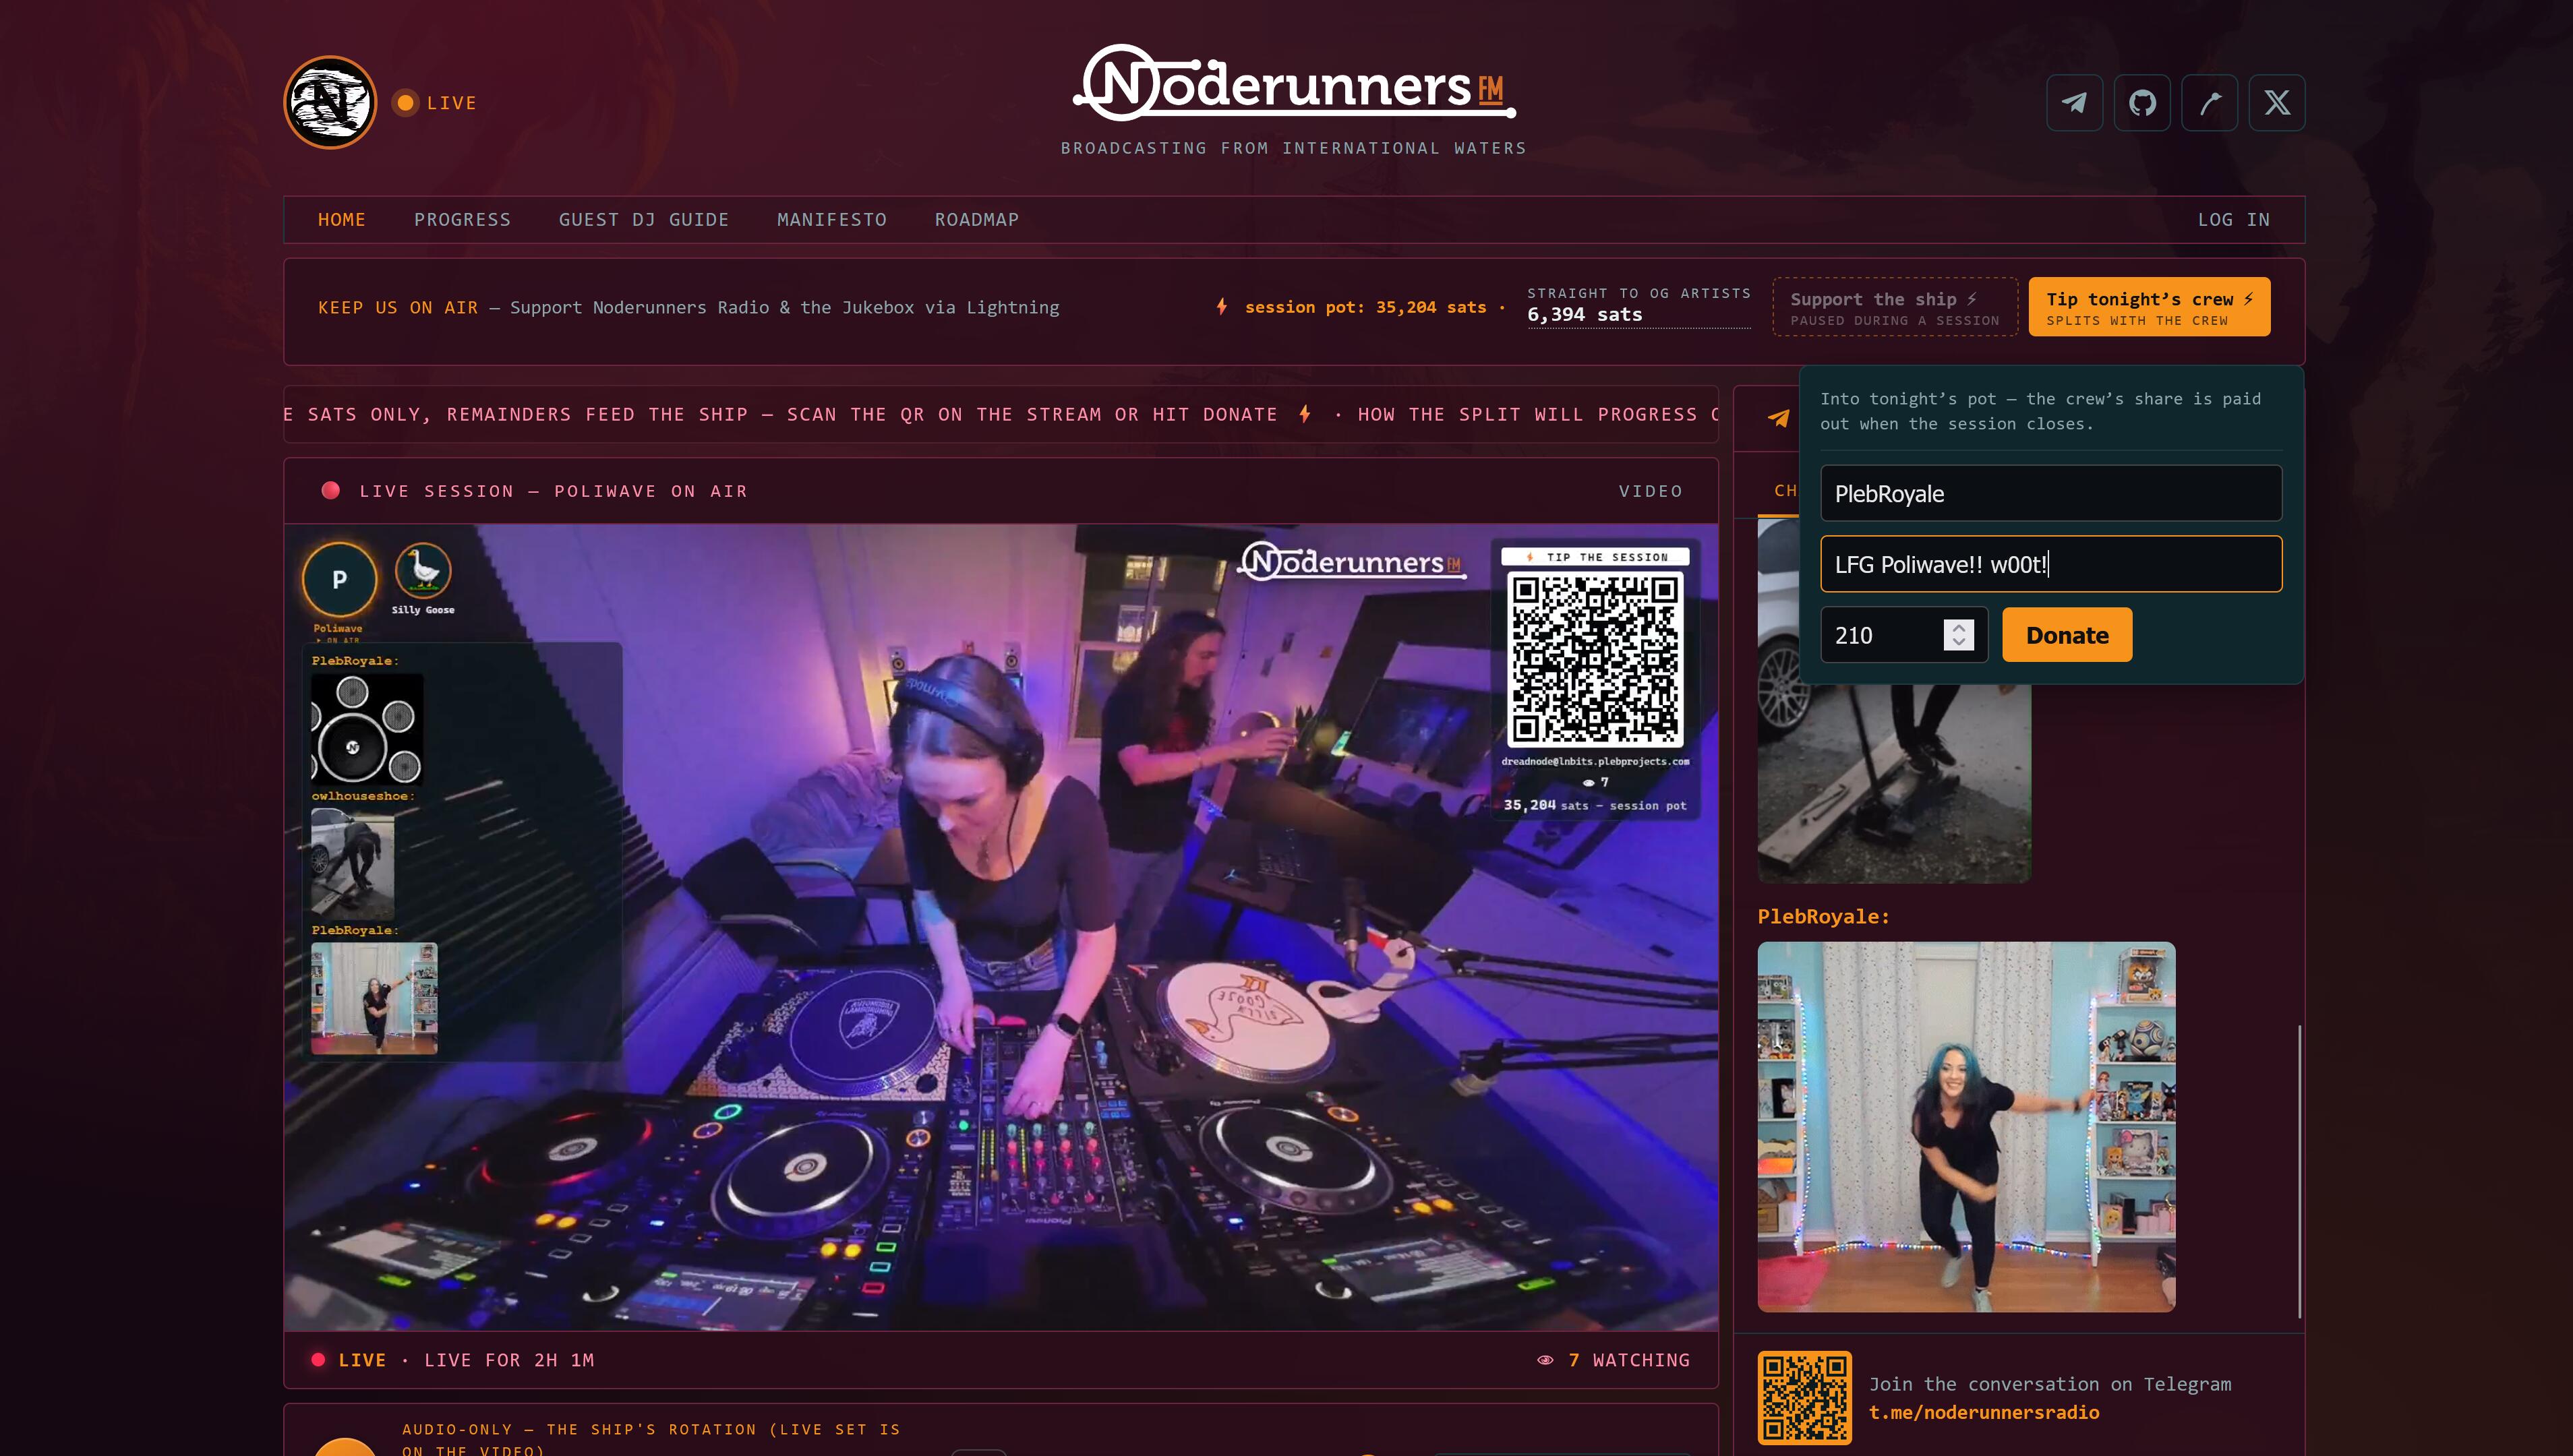Go to the Home tab
The width and height of the screenshot is (2573, 1456).
[342, 219]
